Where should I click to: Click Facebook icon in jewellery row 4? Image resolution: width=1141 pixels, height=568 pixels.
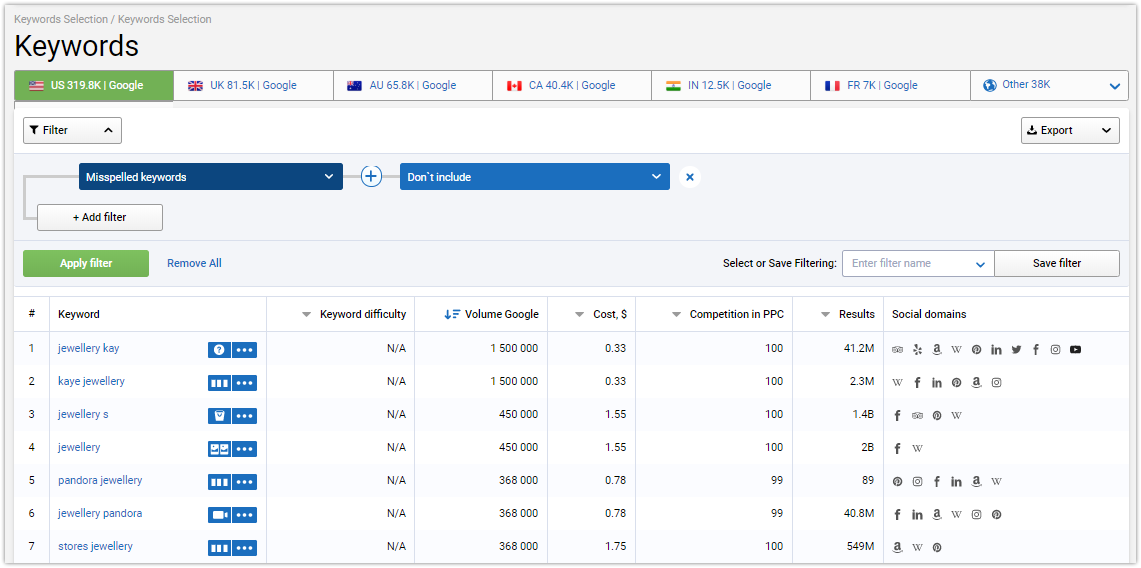point(897,449)
